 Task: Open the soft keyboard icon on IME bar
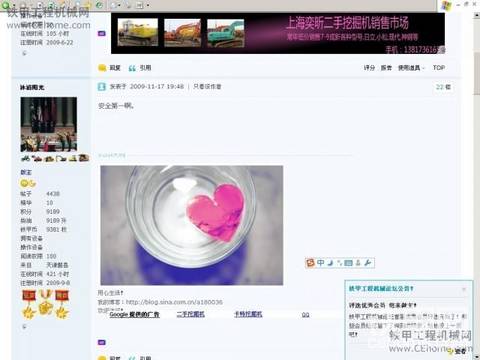point(348,263)
